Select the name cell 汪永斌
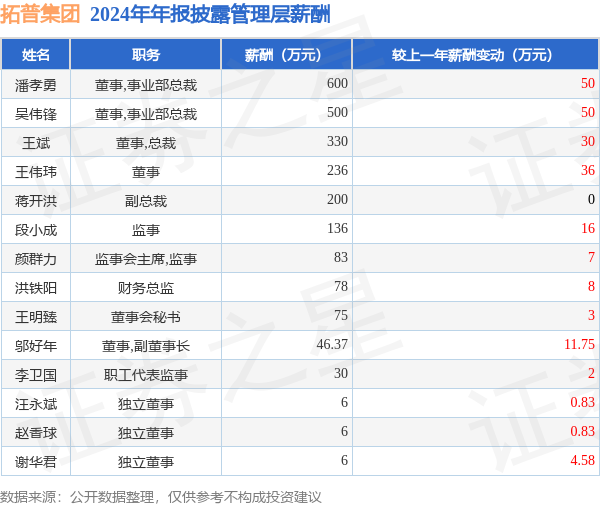 [x=36, y=403]
